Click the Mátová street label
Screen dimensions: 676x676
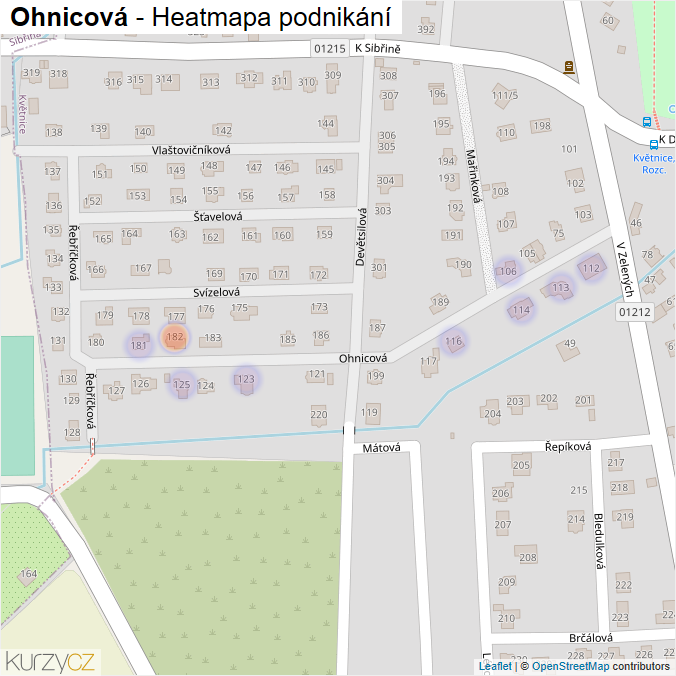[382, 448]
